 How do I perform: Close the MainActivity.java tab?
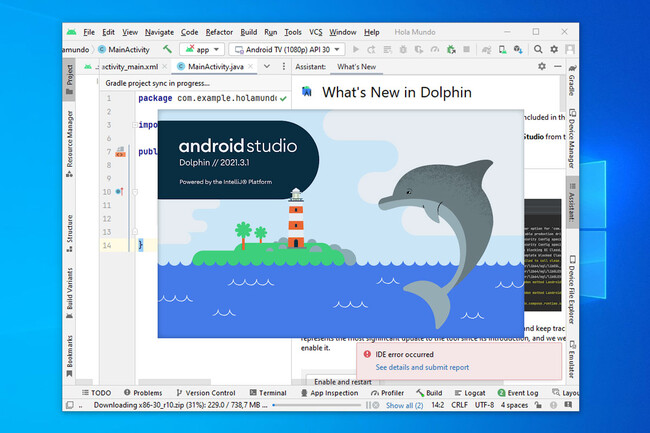[250, 66]
